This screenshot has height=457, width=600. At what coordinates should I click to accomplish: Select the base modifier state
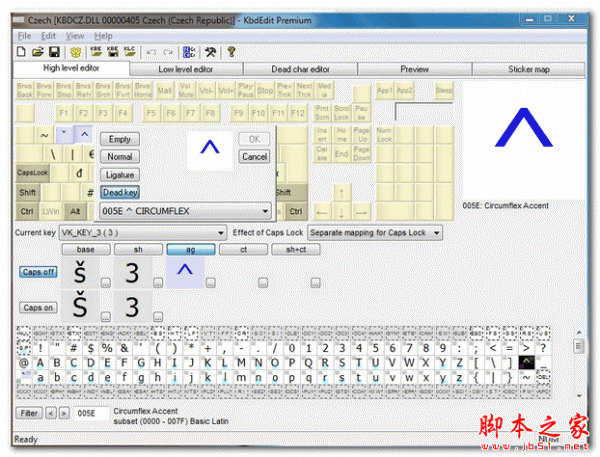point(86,250)
